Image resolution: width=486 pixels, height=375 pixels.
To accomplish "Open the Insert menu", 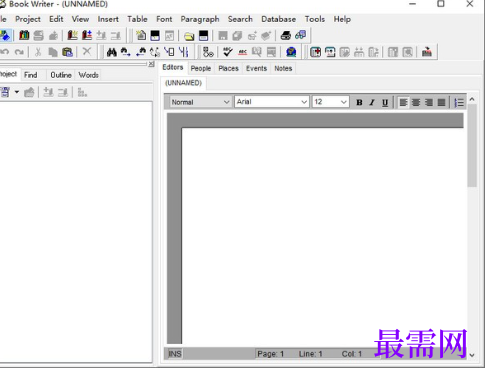I will click(x=108, y=19).
